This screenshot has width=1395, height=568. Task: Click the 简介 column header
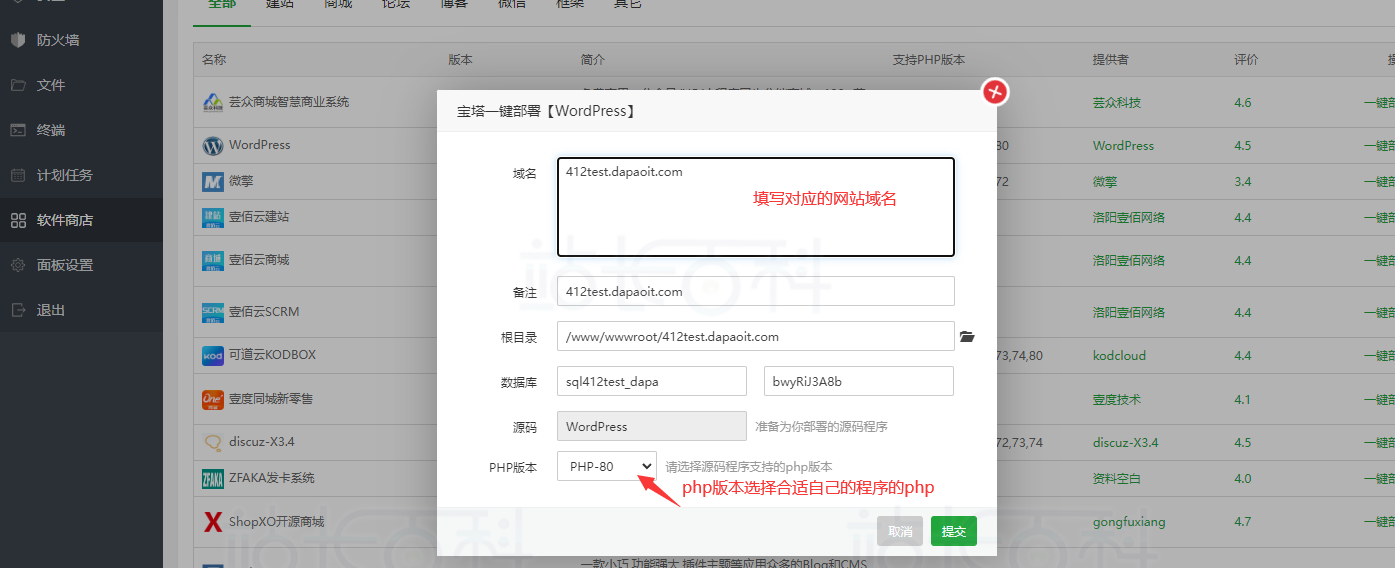pos(593,60)
